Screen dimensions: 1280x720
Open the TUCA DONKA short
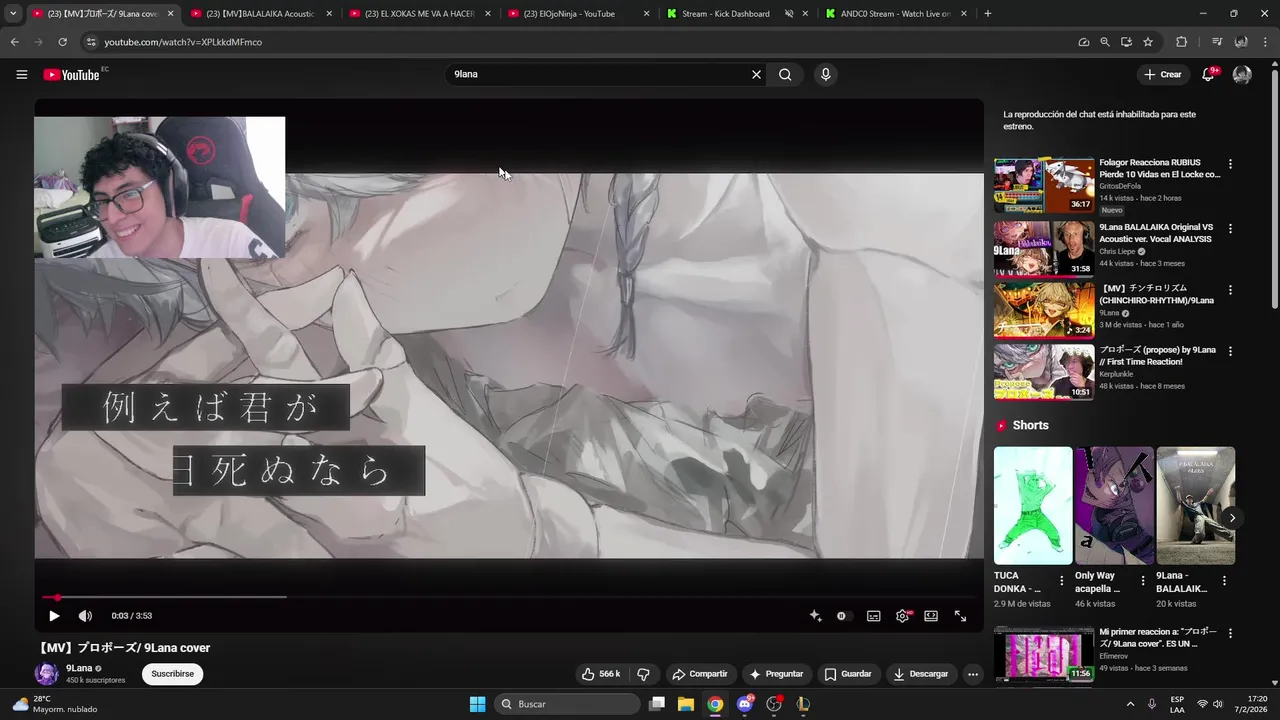tap(1033, 506)
